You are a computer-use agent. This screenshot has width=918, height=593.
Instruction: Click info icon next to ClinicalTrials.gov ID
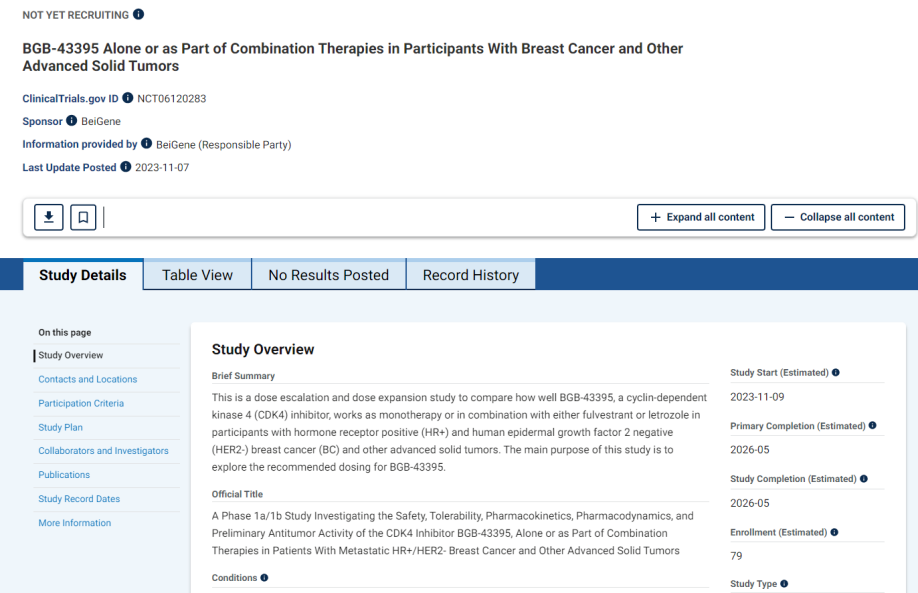click(x=128, y=98)
